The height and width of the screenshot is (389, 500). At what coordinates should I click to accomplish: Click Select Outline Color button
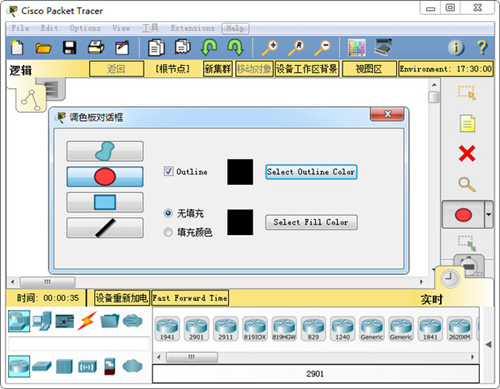[311, 172]
